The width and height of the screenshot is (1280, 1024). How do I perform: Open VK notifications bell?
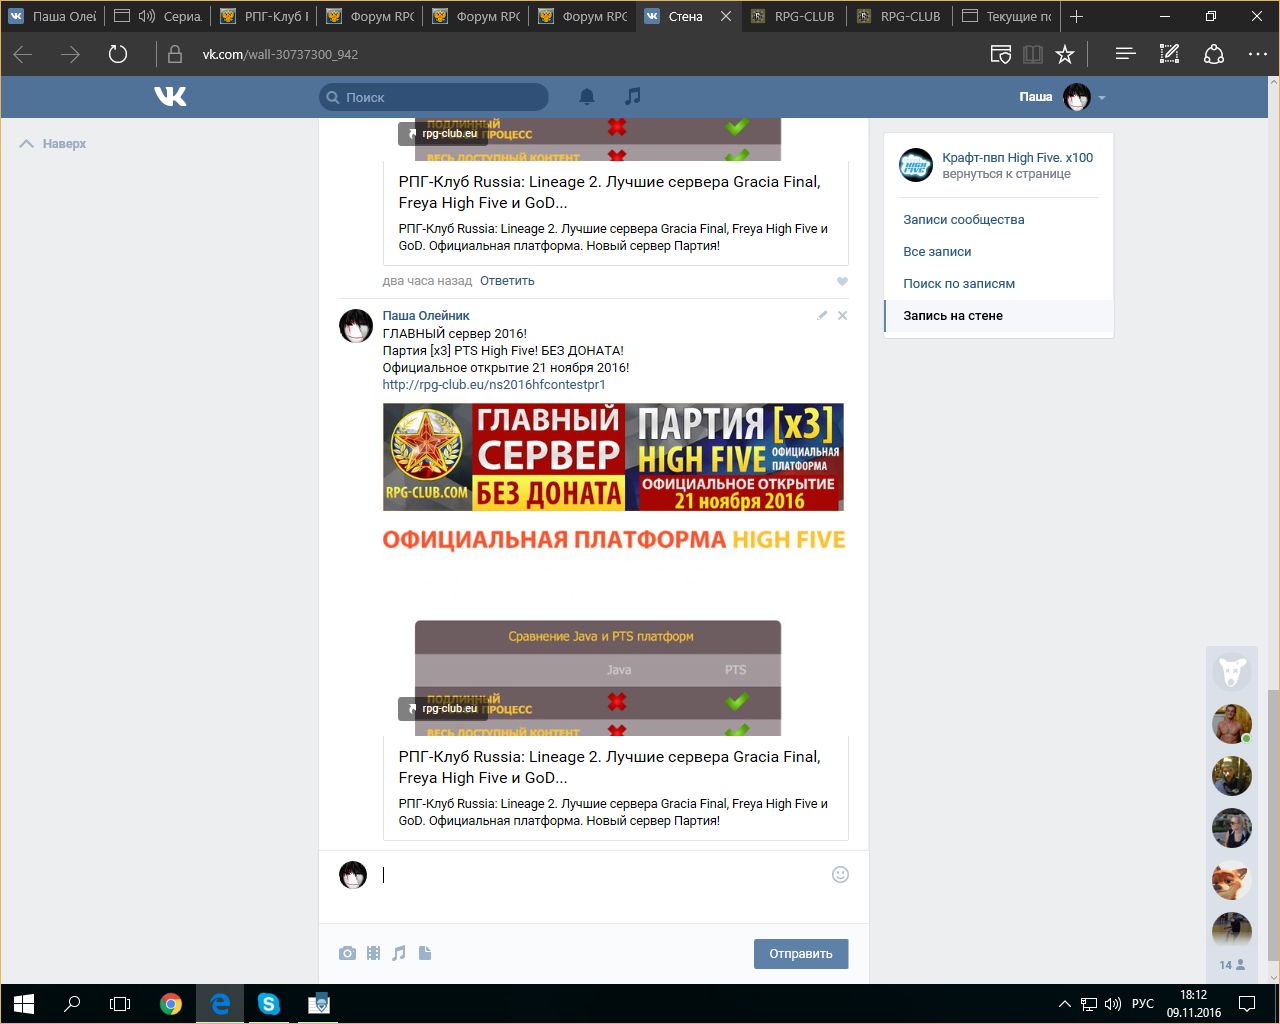tap(587, 96)
